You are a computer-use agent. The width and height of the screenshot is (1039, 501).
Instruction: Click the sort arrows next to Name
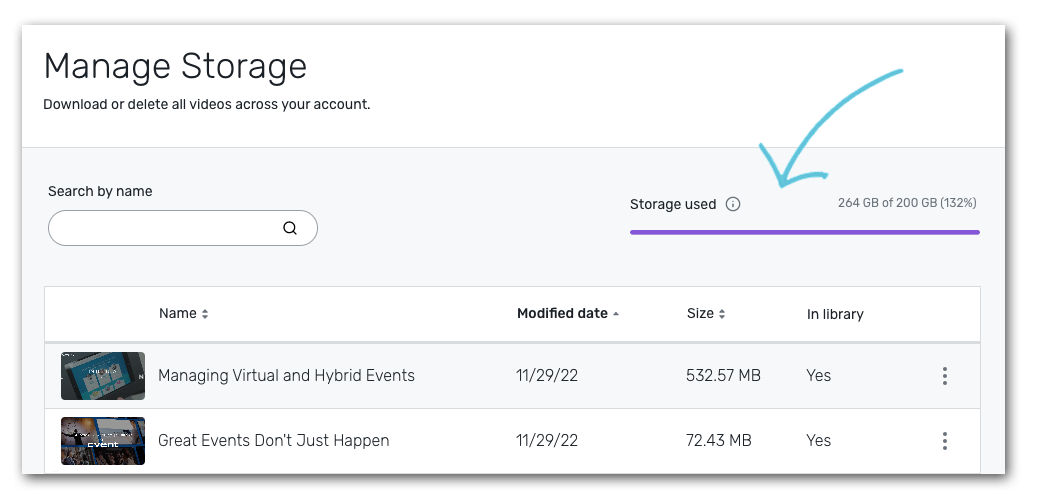205,314
